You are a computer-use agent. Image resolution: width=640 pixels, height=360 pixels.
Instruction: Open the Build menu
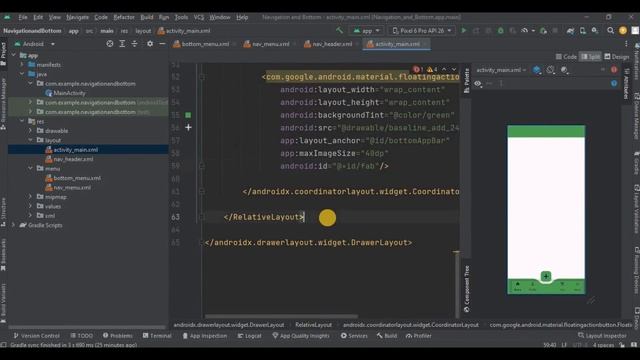[147, 17]
